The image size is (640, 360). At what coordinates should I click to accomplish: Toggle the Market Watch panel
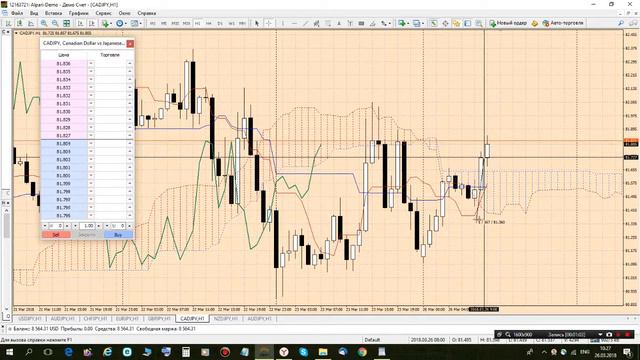click(x=434, y=23)
